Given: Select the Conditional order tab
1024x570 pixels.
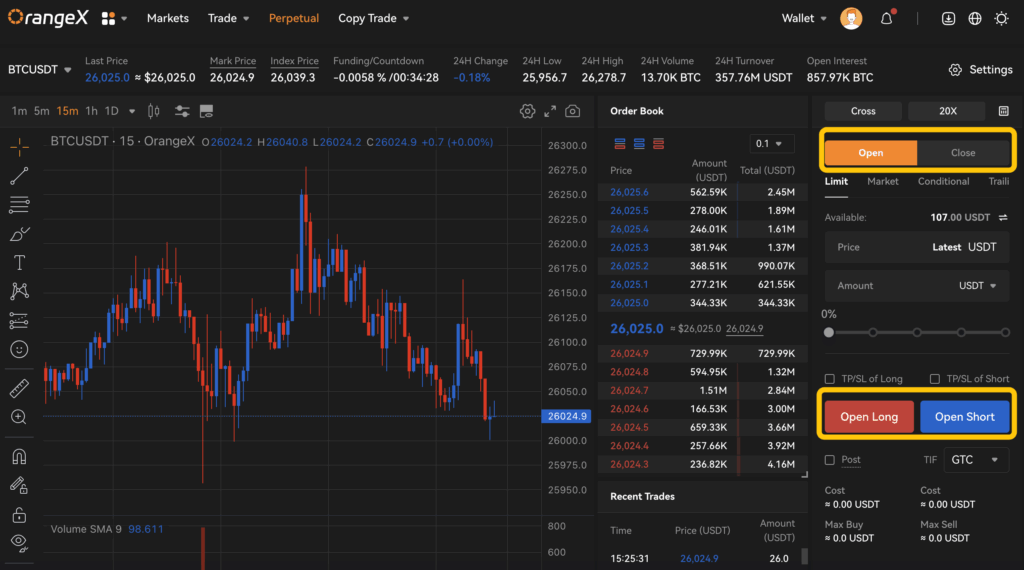Looking at the screenshot, I should 944,182.
